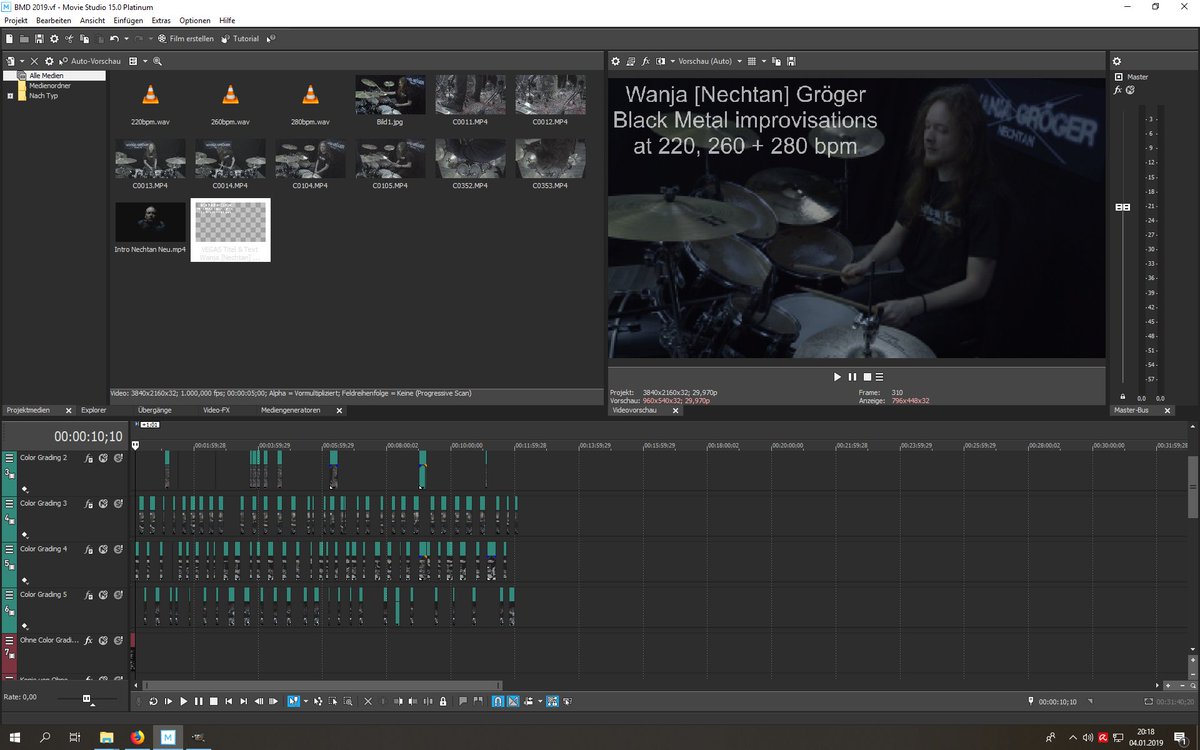Viewport: 1200px width, 750px height.
Task: Click copy snapshot to clipboard icon
Action: pos(777,61)
